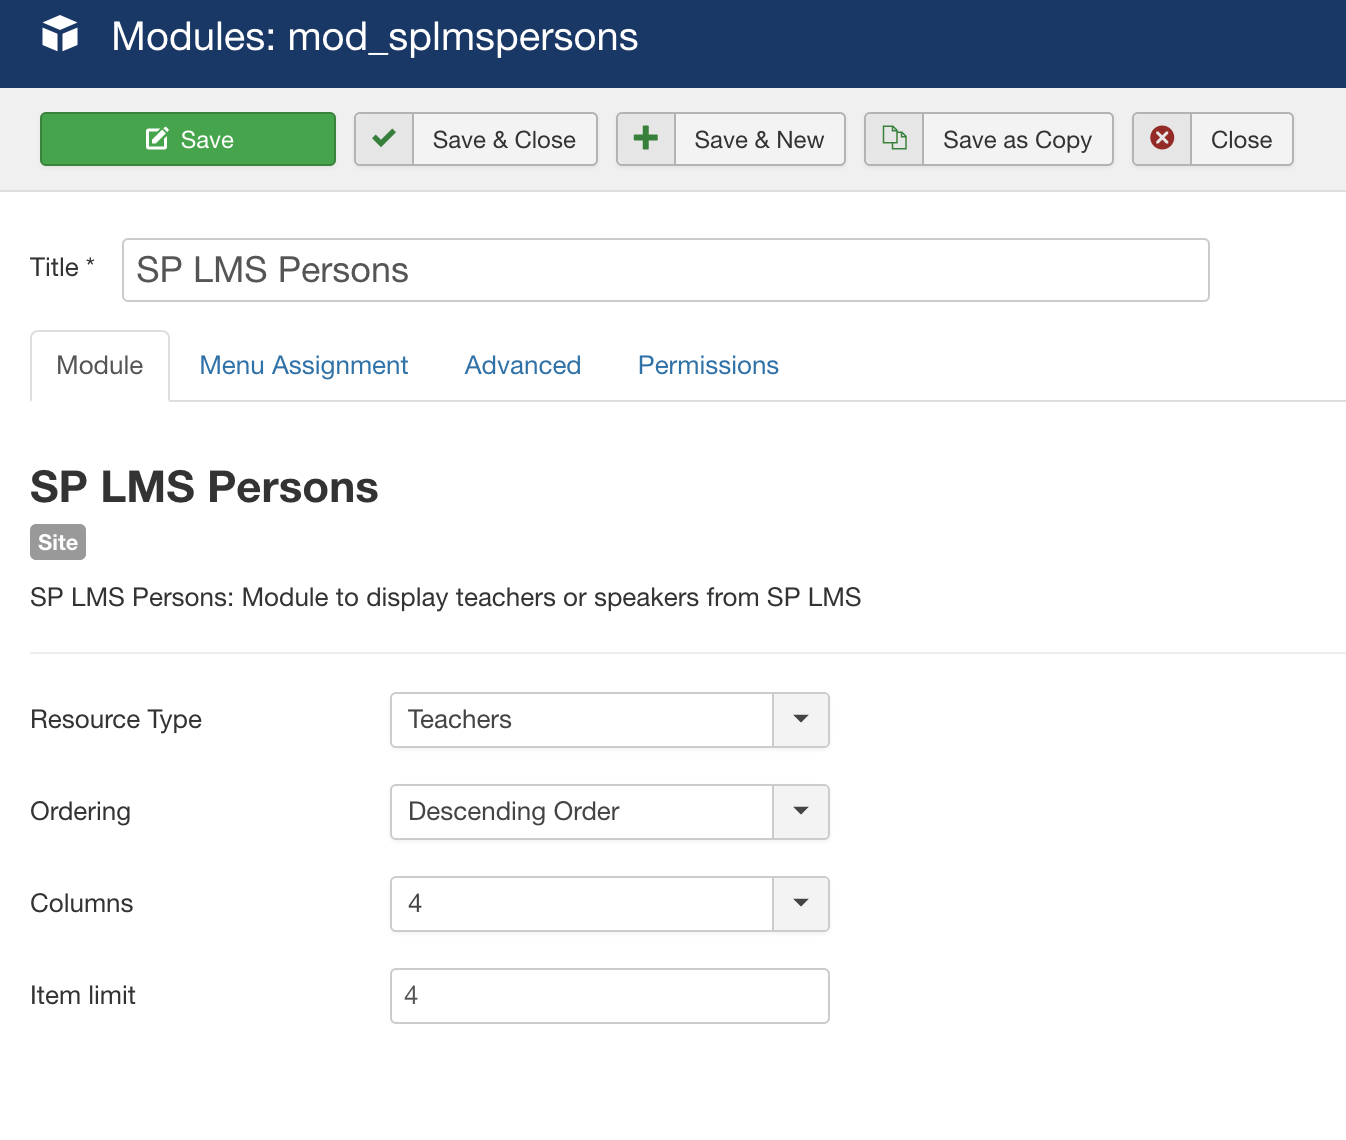Viewport: 1346px width, 1140px height.
Task: Go to the Permissions tab
Action: pyautogui.click(x=708, y=366)
